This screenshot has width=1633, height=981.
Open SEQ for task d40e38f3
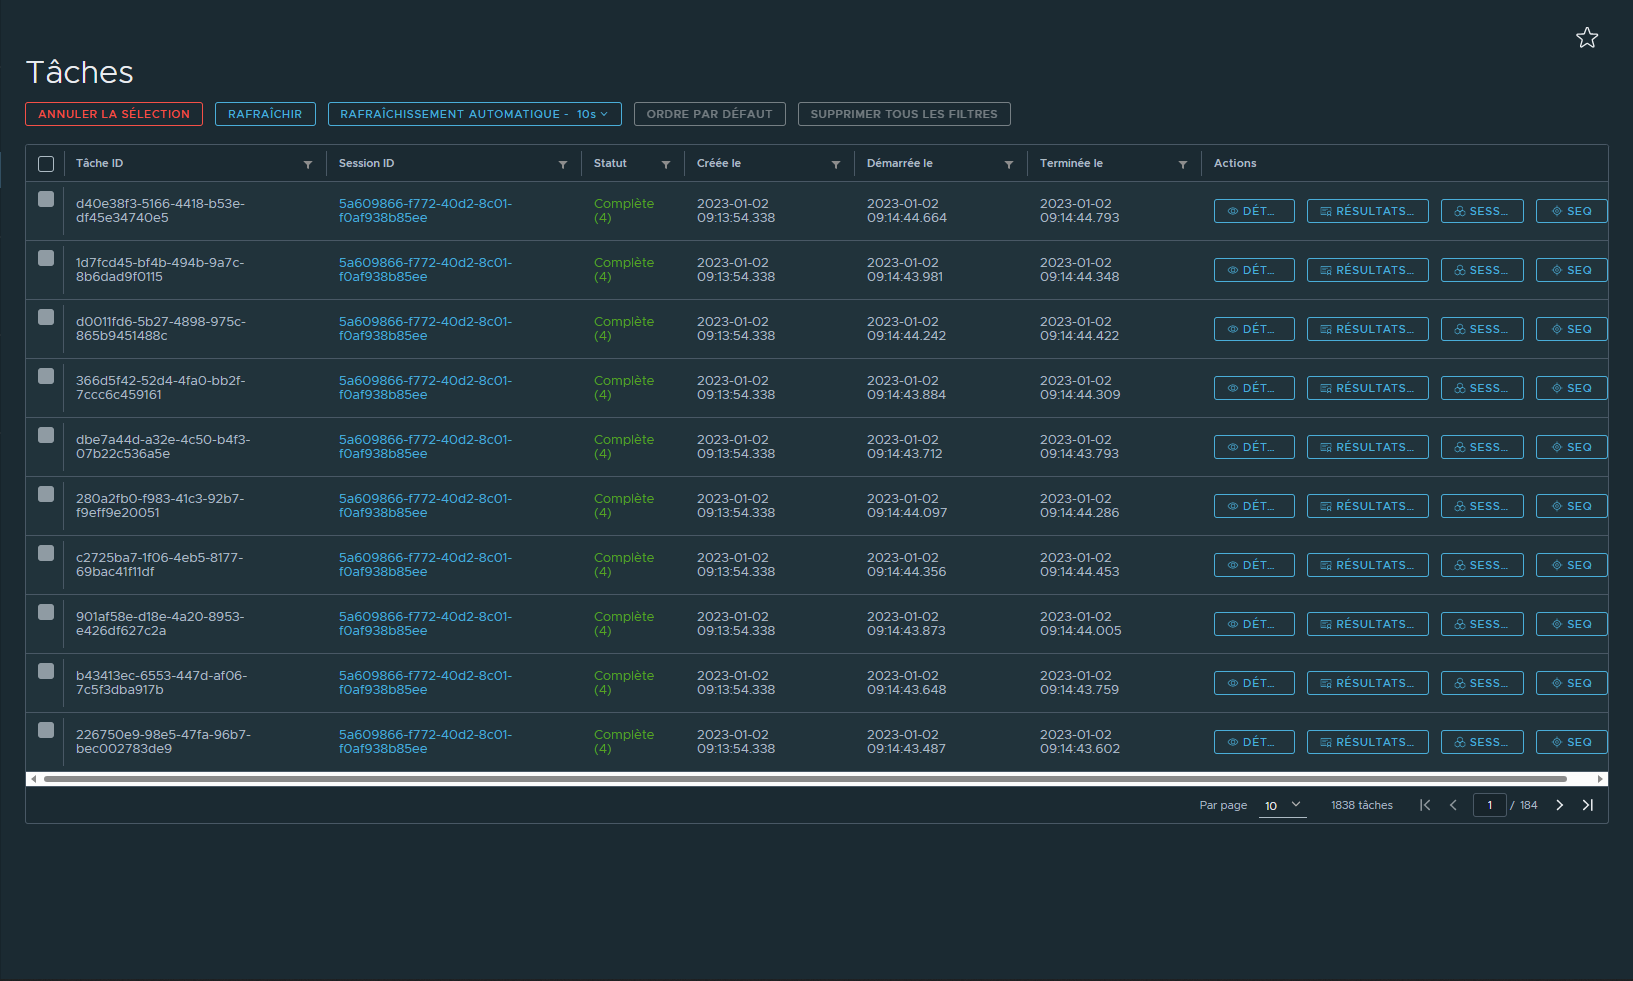pyautogui.click(x=1571, y=211)
